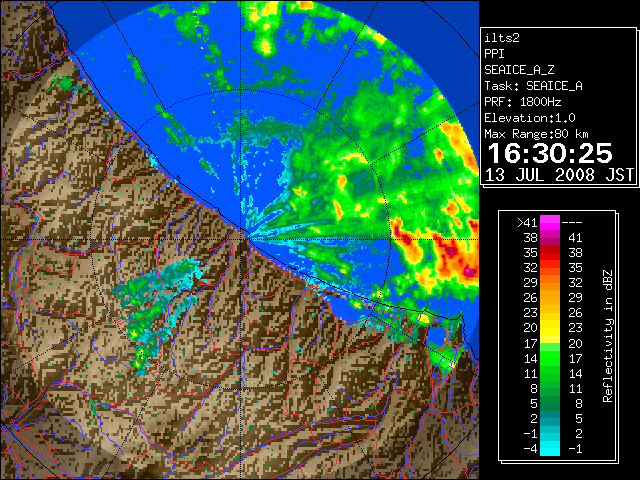Click the green 11 dBZ legend swatch
The width and height of the screenshot is (640, 480).
click(x=550, y=373)
